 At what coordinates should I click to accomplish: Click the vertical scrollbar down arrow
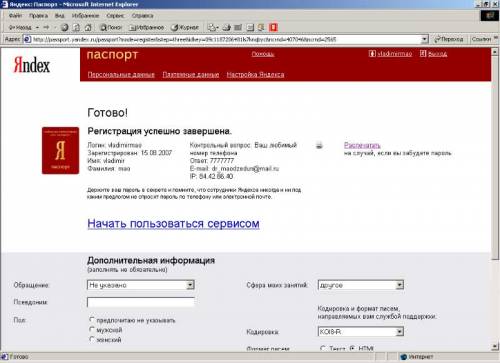495,347
